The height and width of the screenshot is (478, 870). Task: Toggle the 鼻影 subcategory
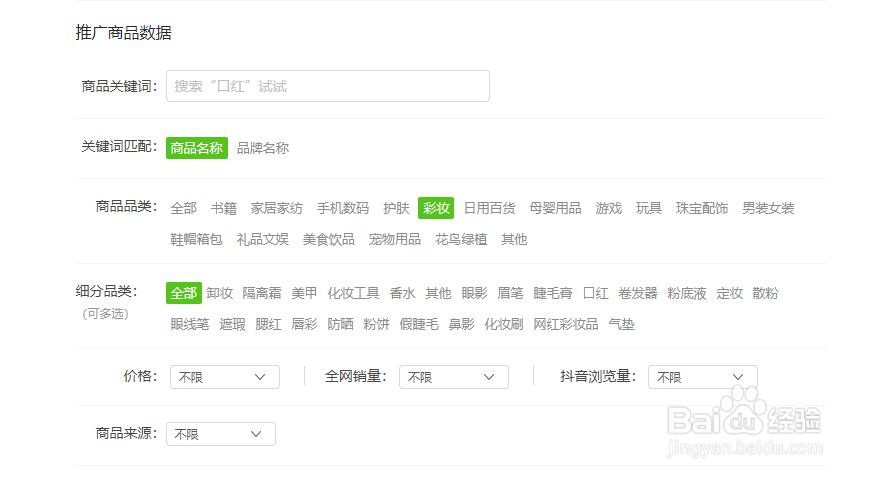coord(462,324)
